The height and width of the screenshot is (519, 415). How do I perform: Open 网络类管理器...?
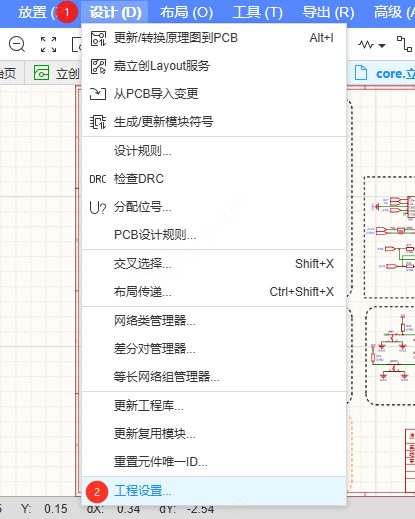pos(214,321)
